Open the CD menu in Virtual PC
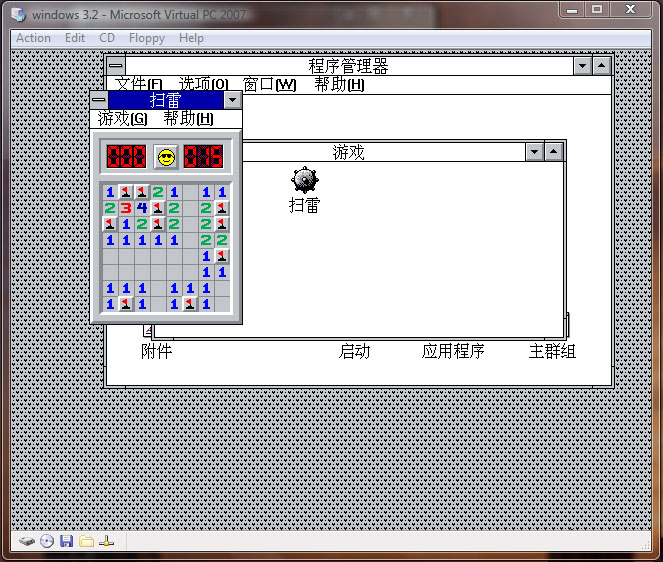 pyautogui.click(x=107, y=38)
